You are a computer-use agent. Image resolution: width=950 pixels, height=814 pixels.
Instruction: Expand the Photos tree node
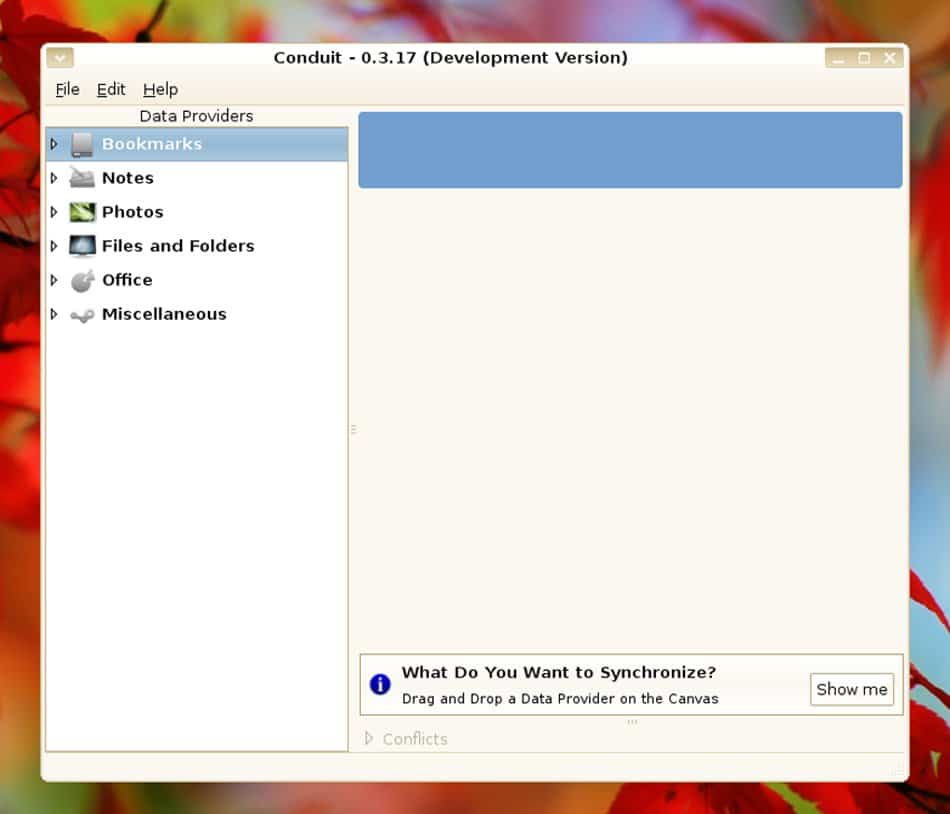54,213
